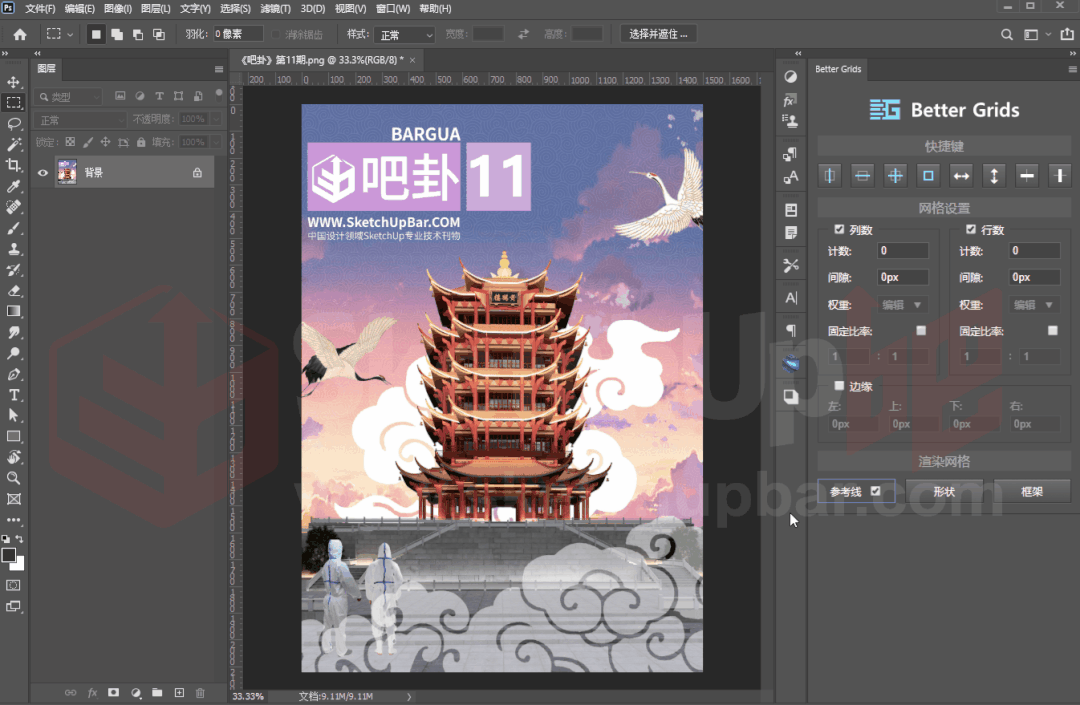Open the 填充 fill dropdown arrow
1080x705 pixels.
click(x=216, y=142)
